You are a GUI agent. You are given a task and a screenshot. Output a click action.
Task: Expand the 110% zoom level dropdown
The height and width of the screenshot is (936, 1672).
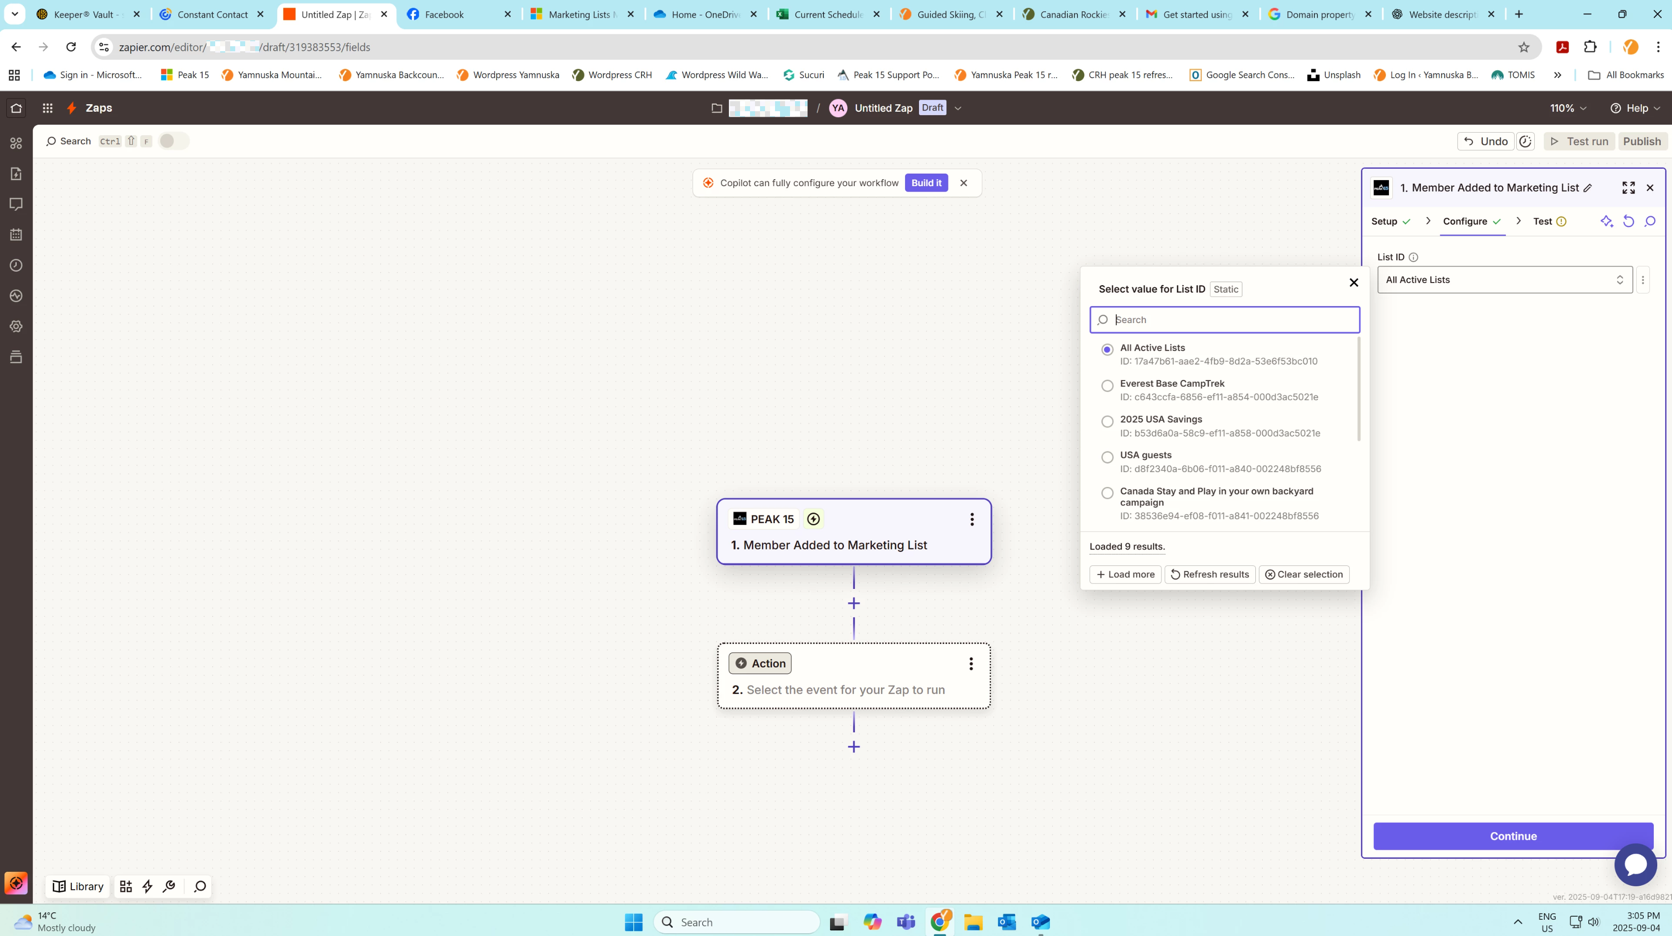click(1568, 108)
